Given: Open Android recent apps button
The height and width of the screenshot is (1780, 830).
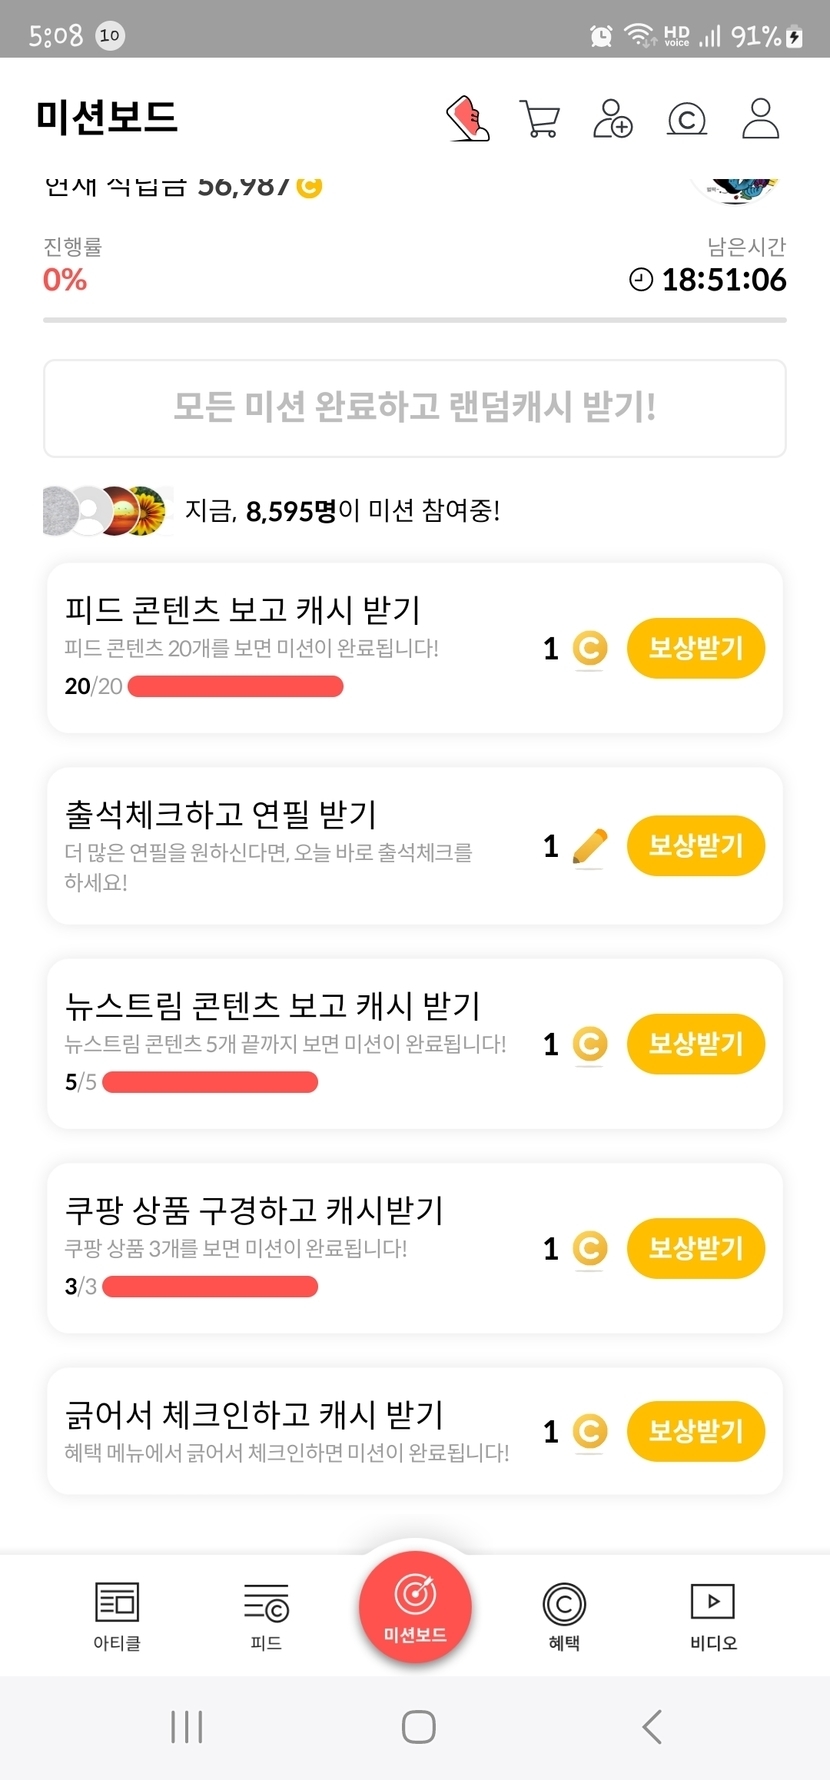Looking at the screenshot, I should click(187, 1727).
